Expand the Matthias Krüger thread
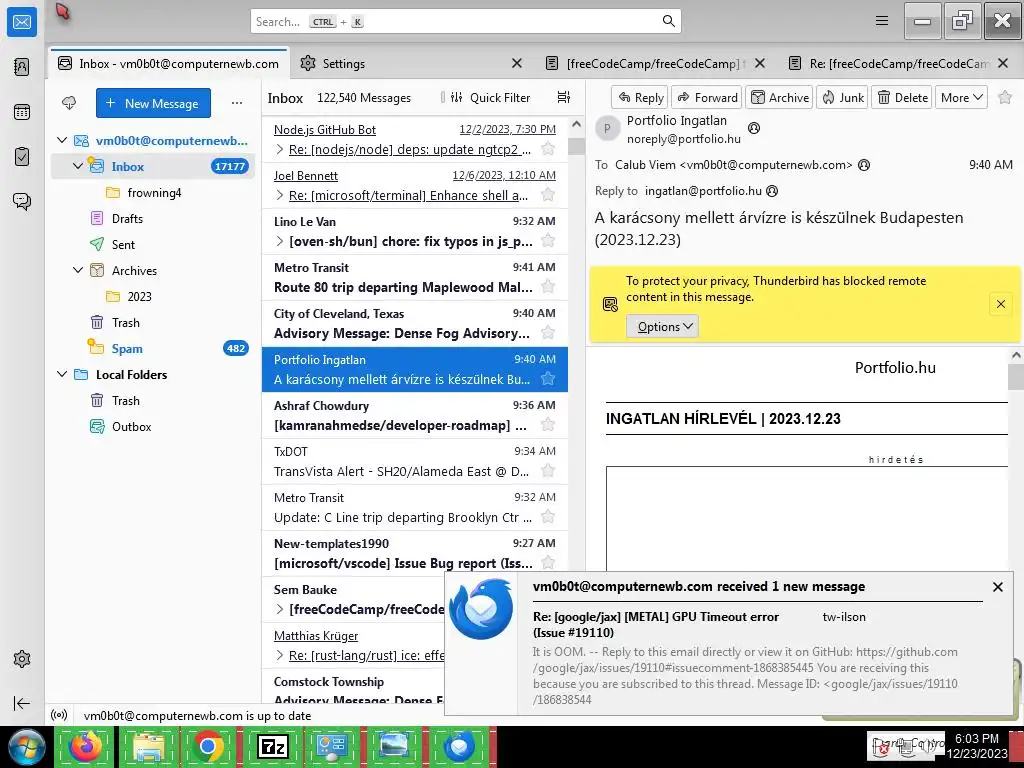Viewport: 1024px width, 768px height. click(x=280, y=655)
